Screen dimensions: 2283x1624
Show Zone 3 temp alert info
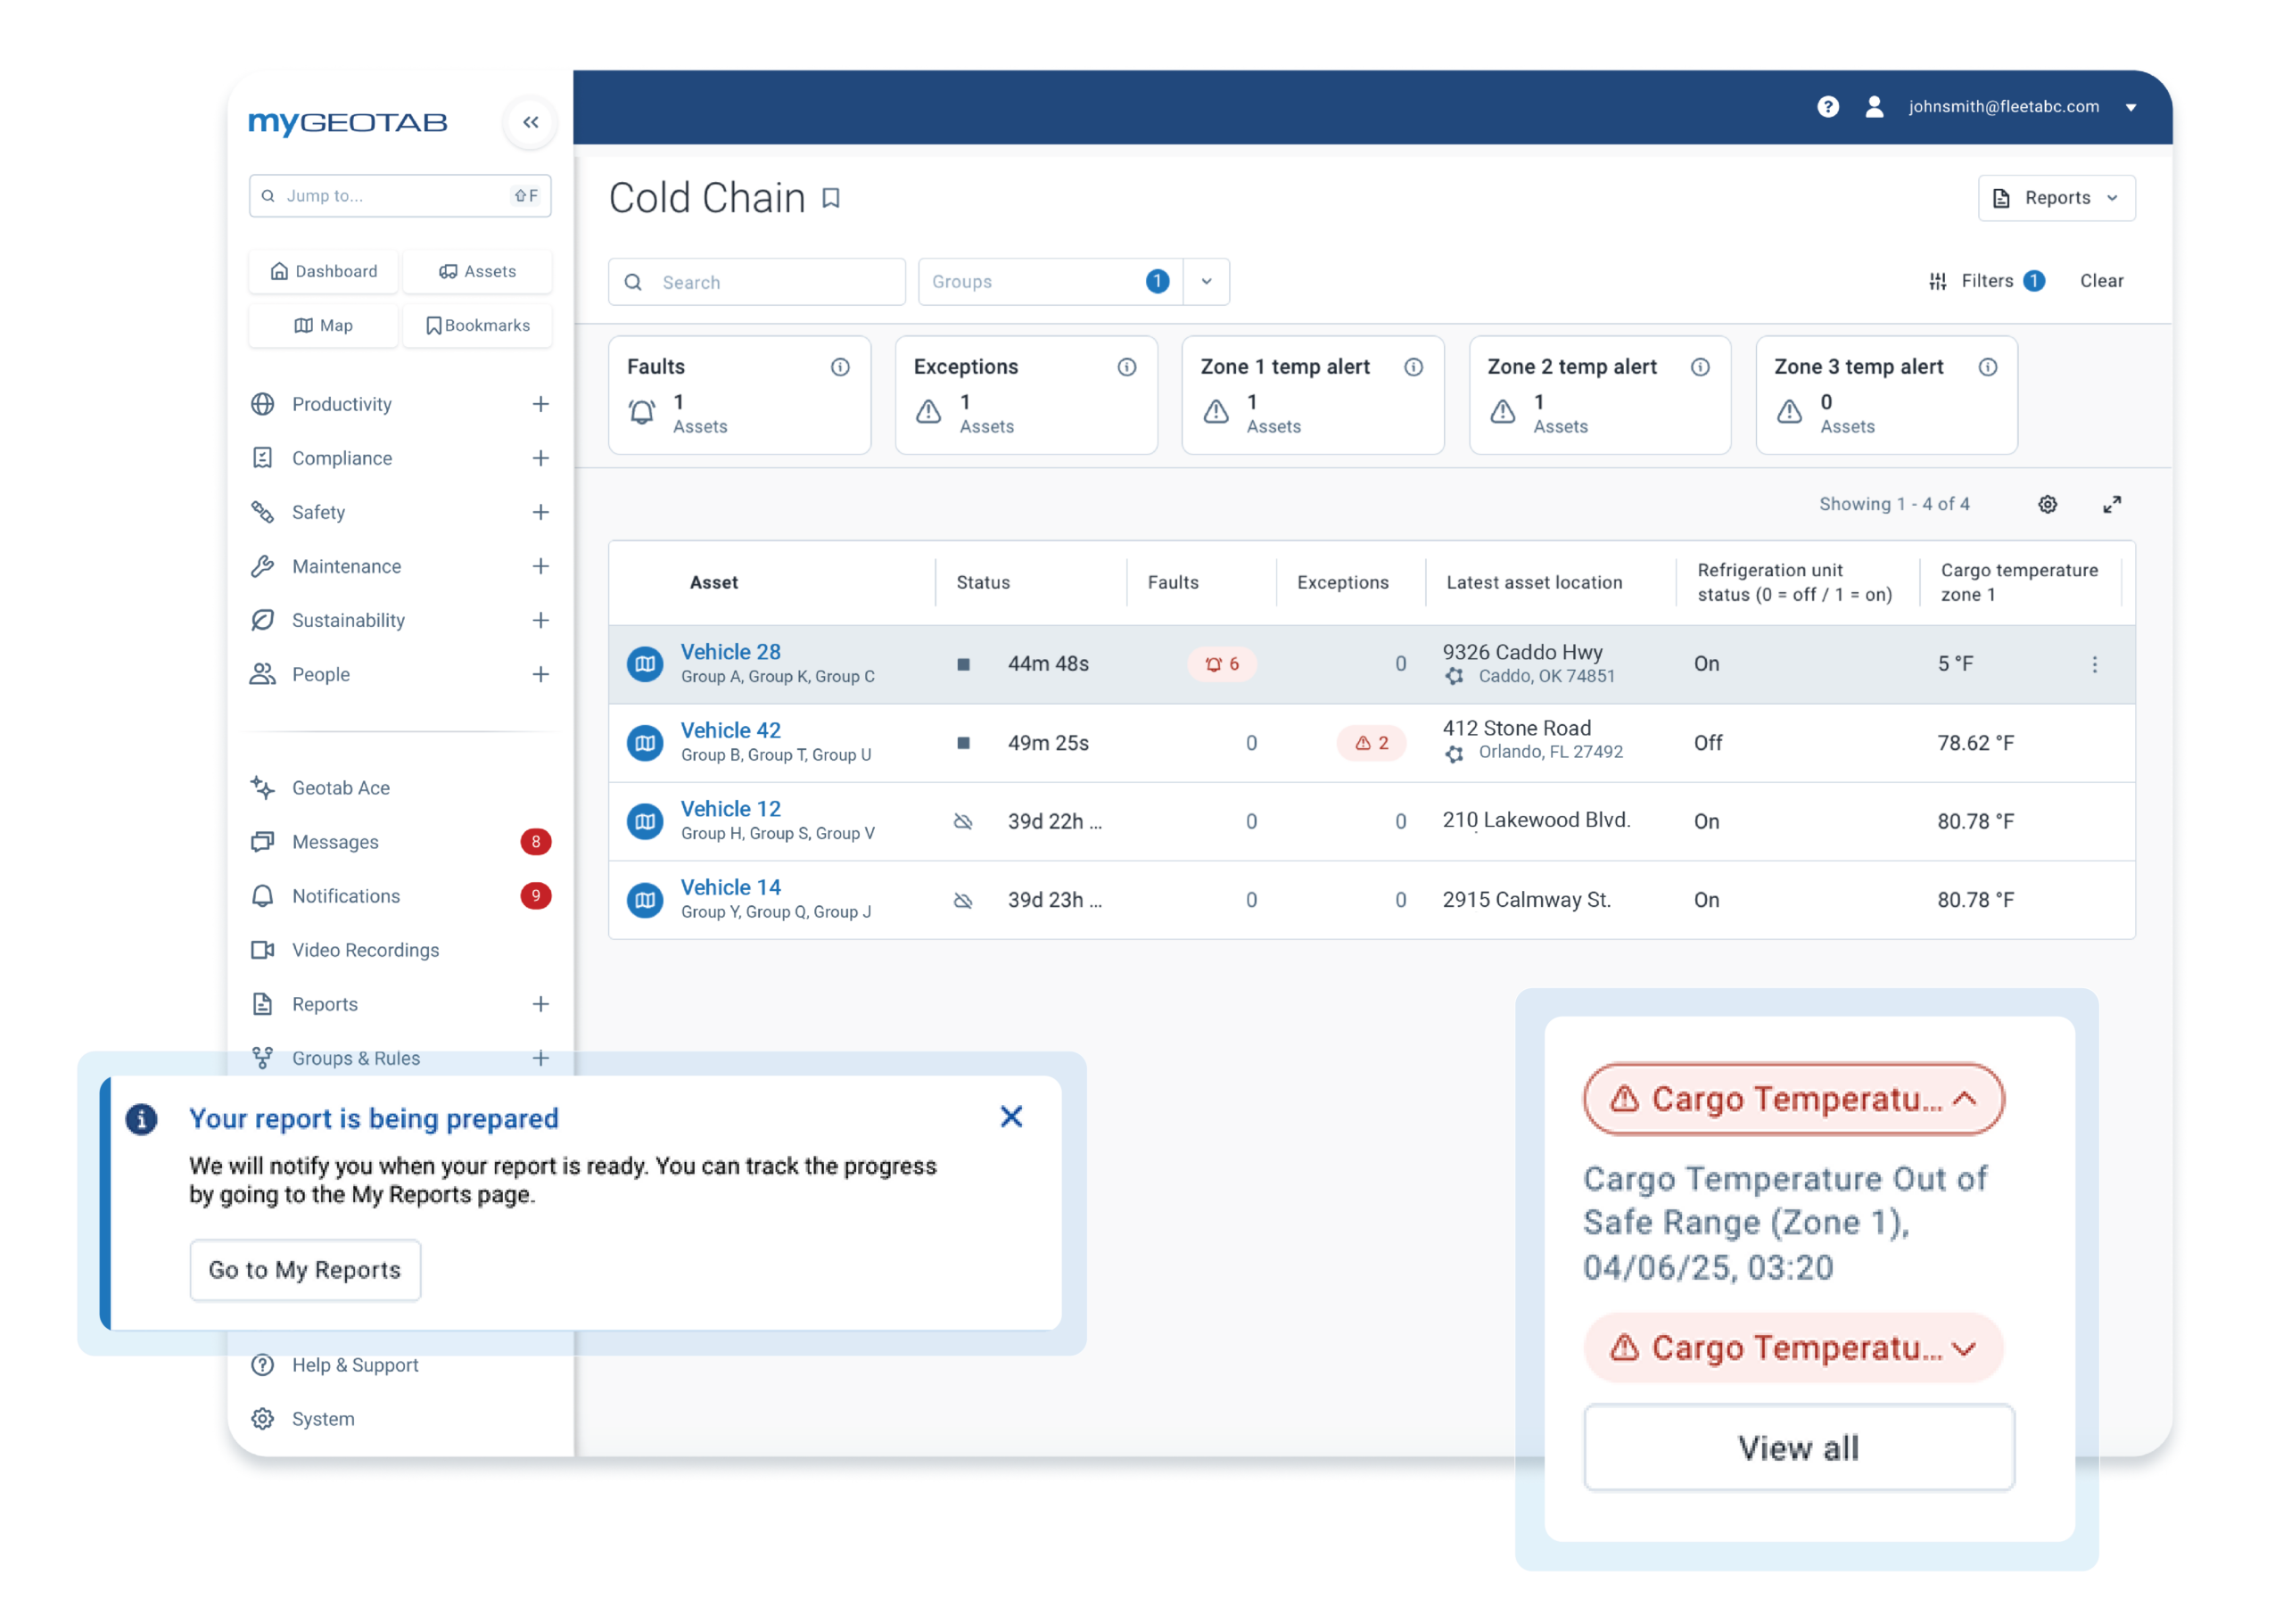[1987, 367]
